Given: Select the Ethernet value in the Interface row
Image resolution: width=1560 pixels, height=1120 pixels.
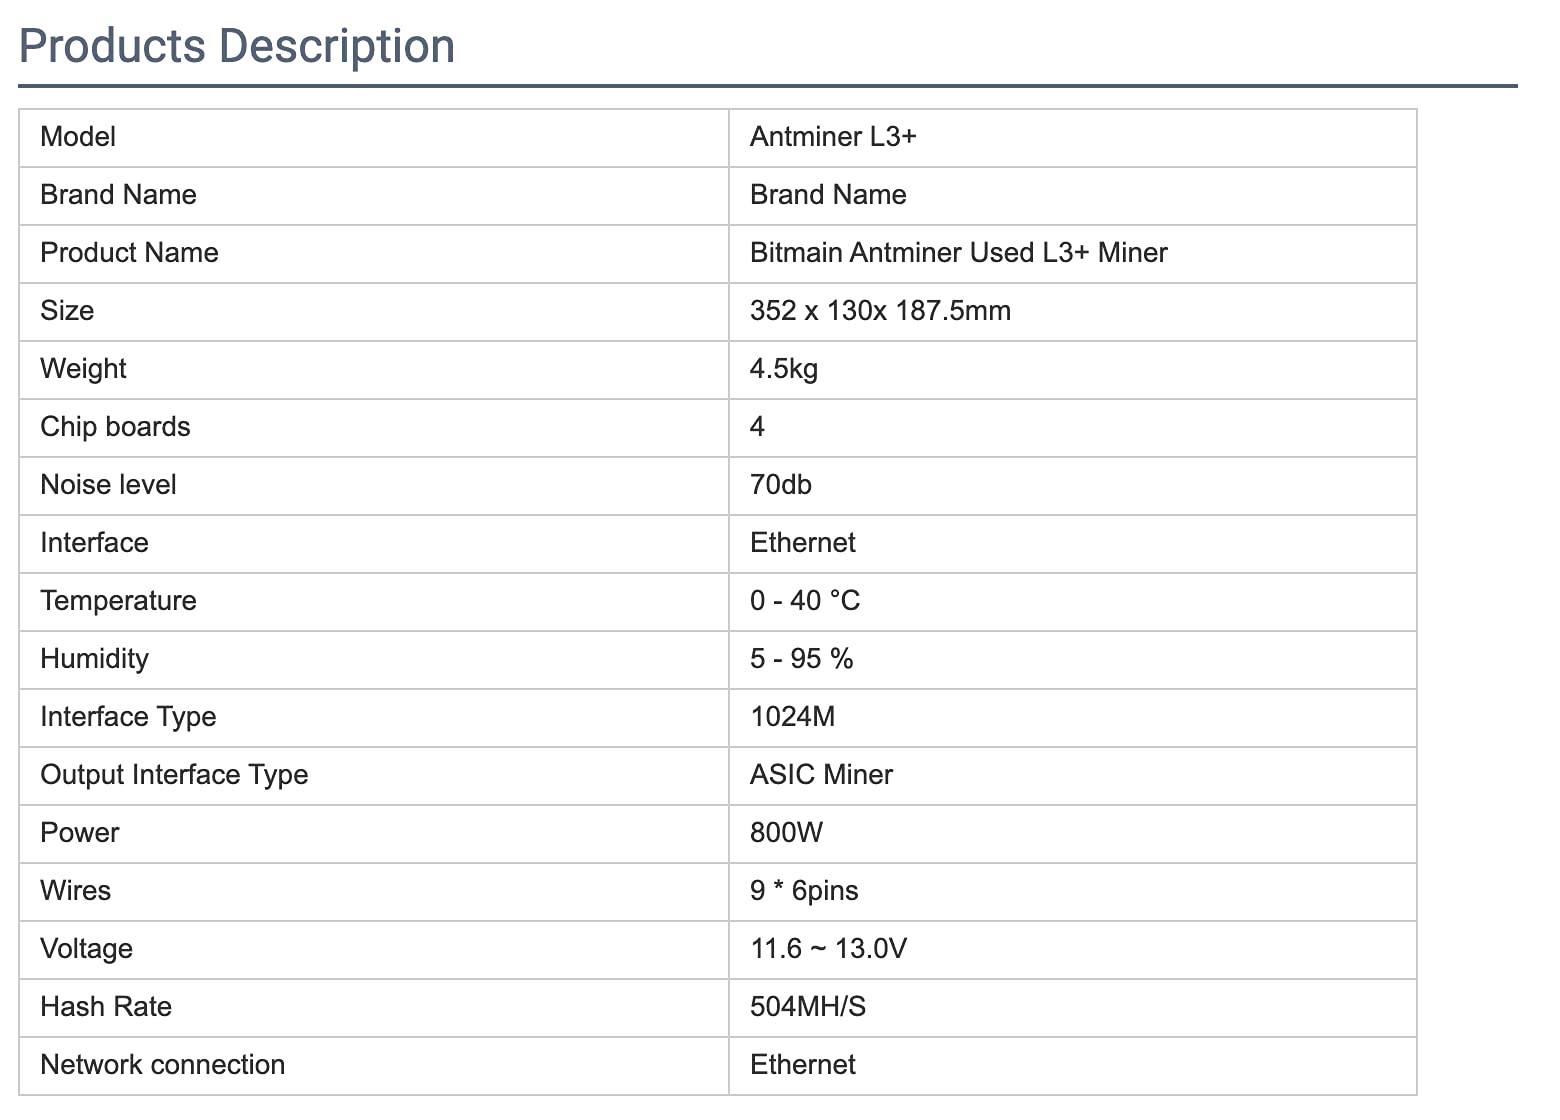Looking at the screenshot, I should click(802, 543).
